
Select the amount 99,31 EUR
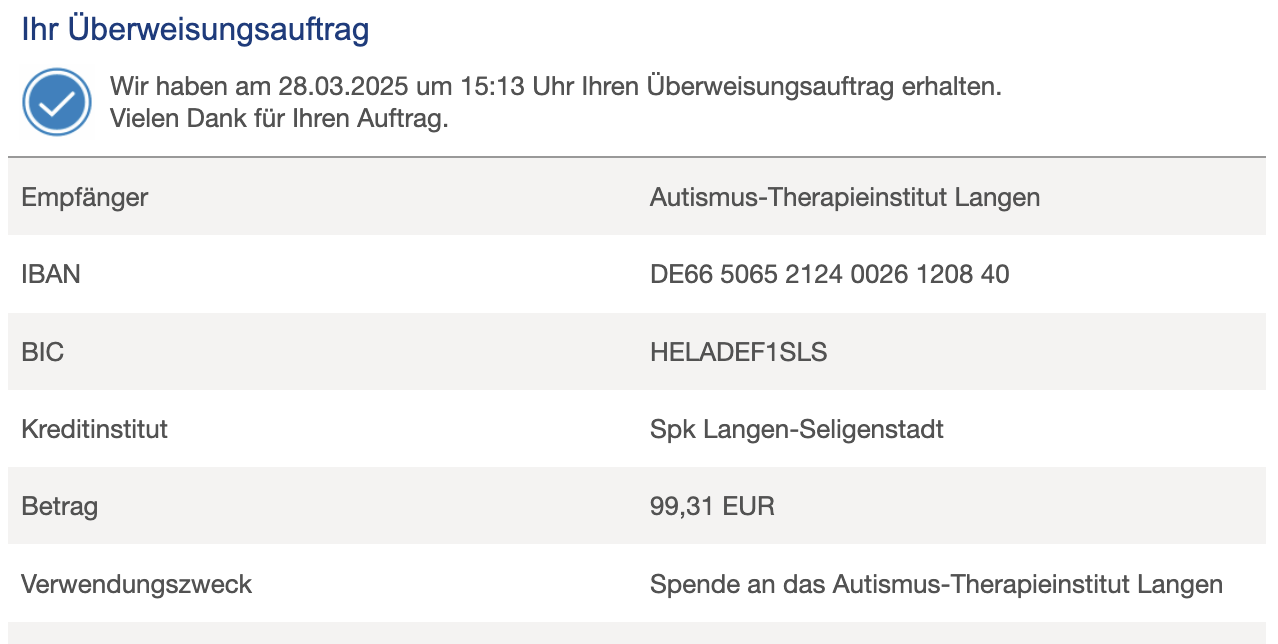click(712, 506)
